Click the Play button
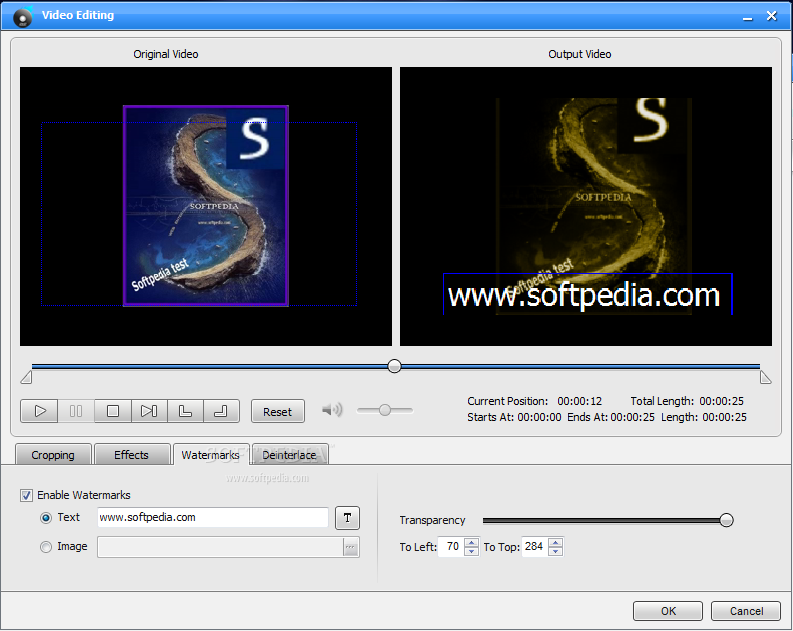The width and height of the screenshot is (793, 631). pos(39,411)
